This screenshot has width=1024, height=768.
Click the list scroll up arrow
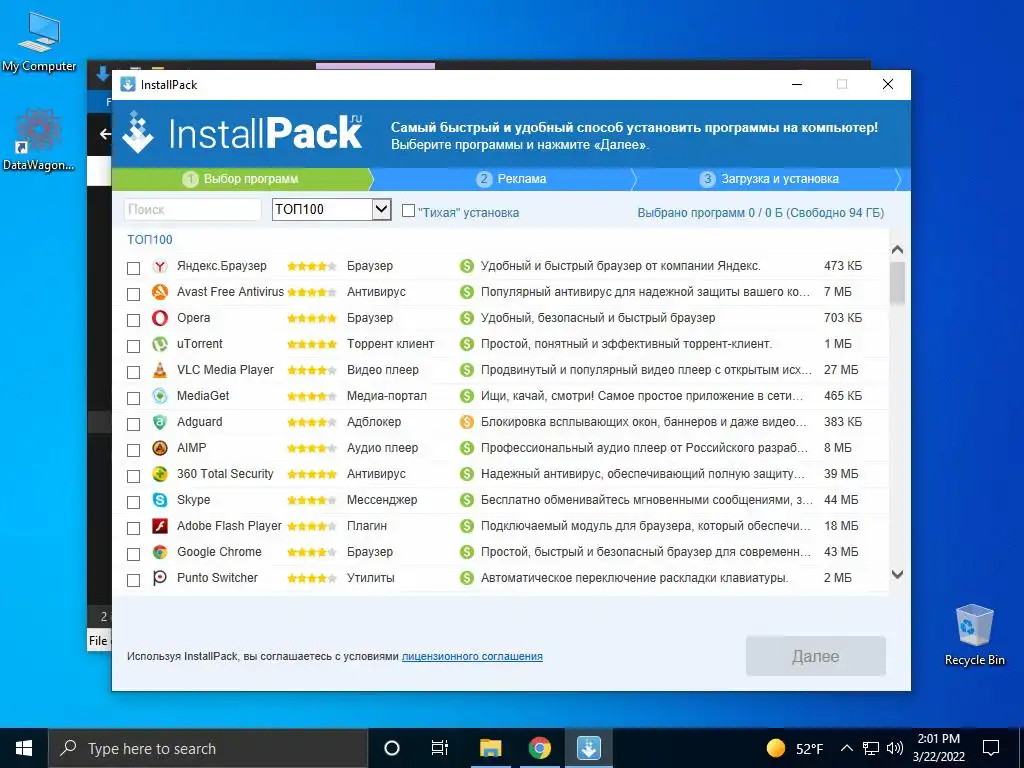(897, 249)
